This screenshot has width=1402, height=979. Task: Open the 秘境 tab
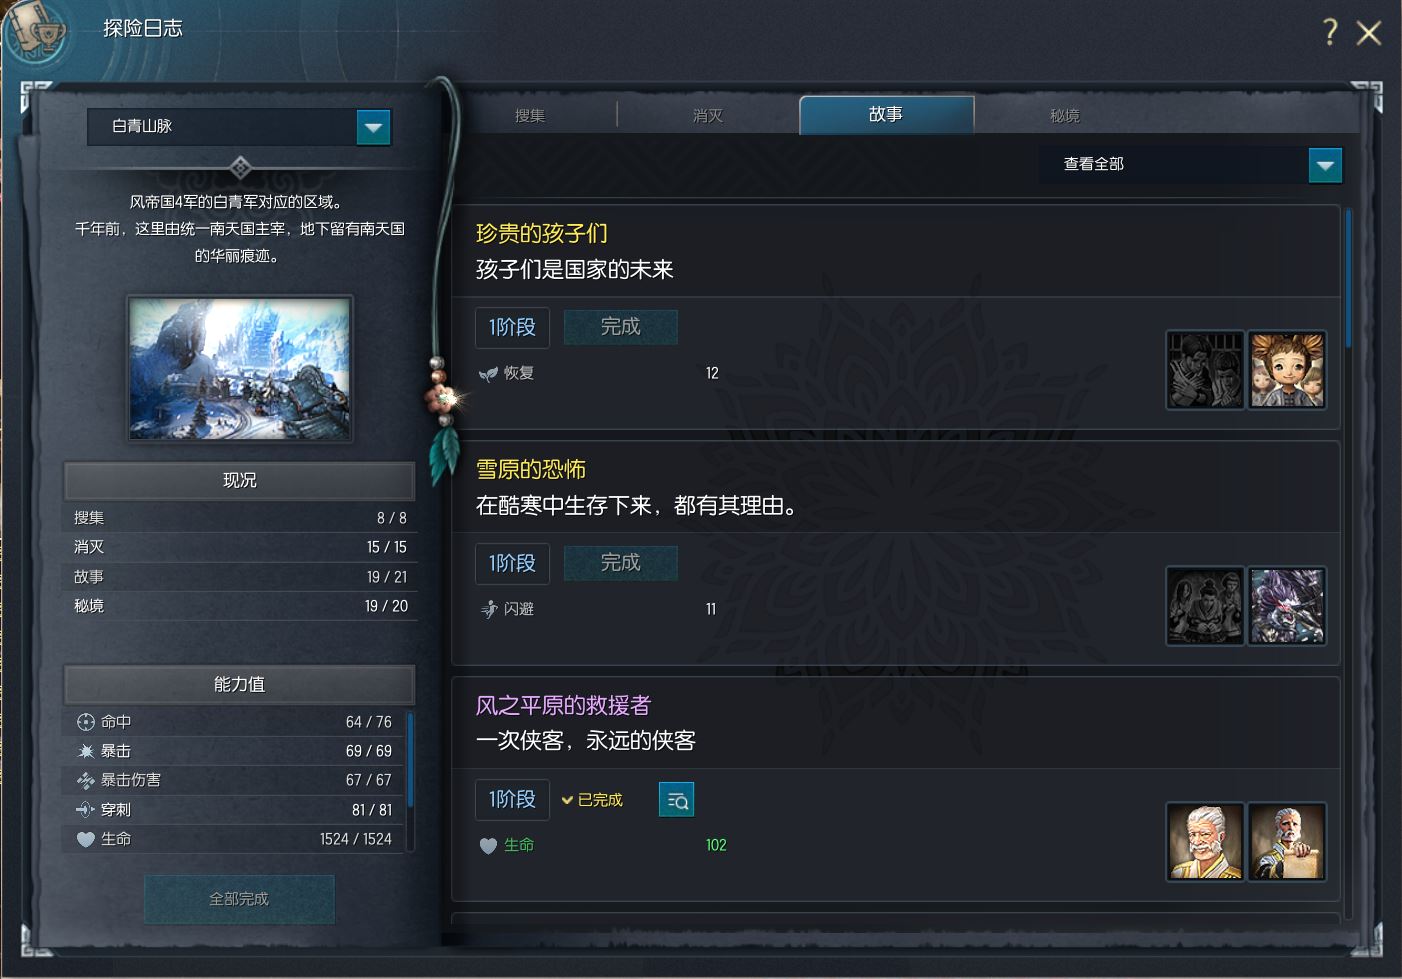[x=1065, y=116]
